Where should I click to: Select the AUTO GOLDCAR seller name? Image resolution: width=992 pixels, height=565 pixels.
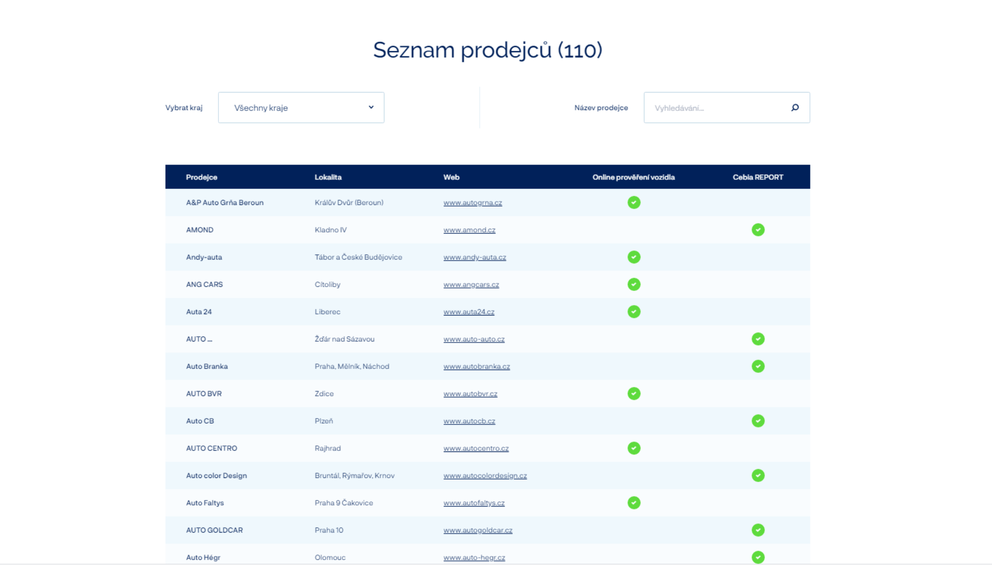214,530
